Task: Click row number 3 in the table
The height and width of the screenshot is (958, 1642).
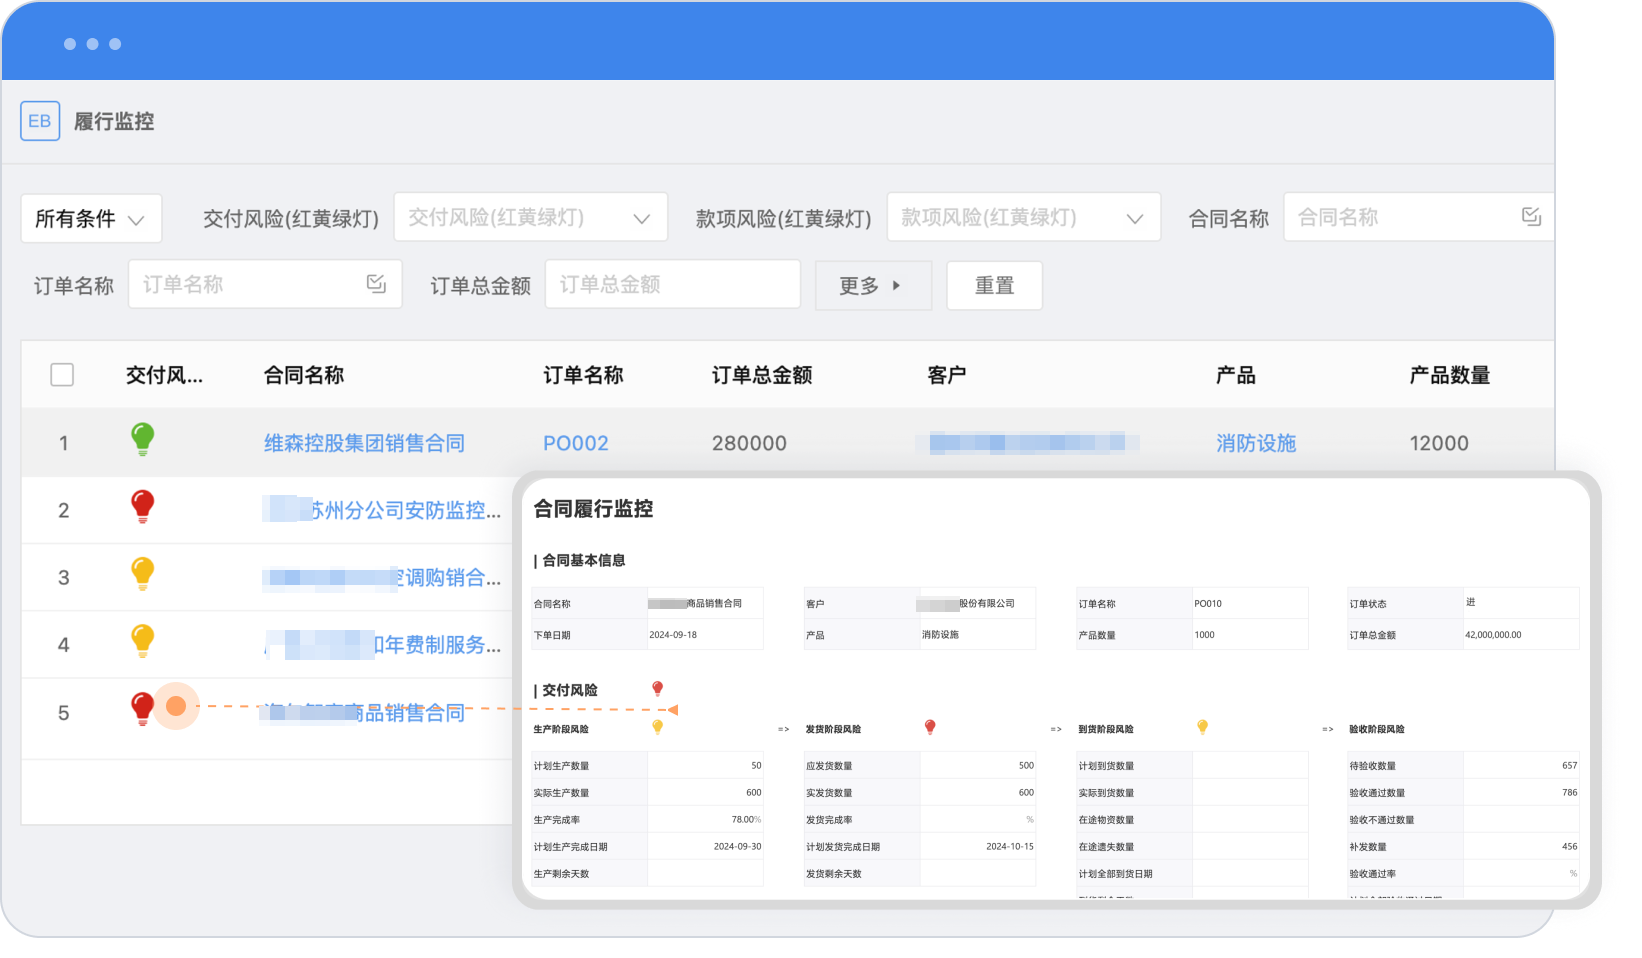Action: 64,577
